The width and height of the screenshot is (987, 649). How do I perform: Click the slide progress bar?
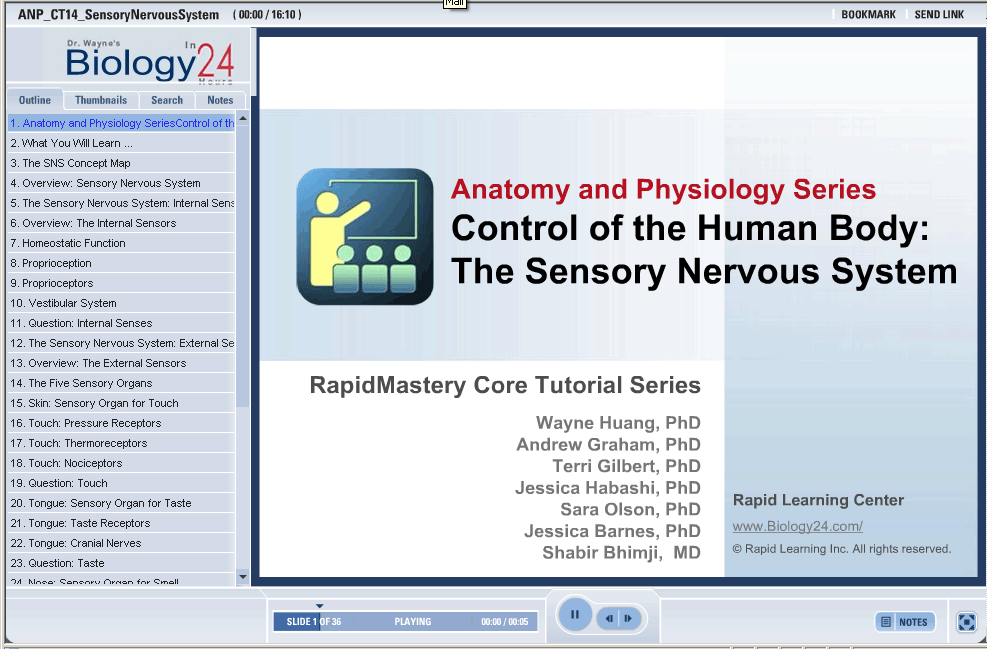[405, 622]
